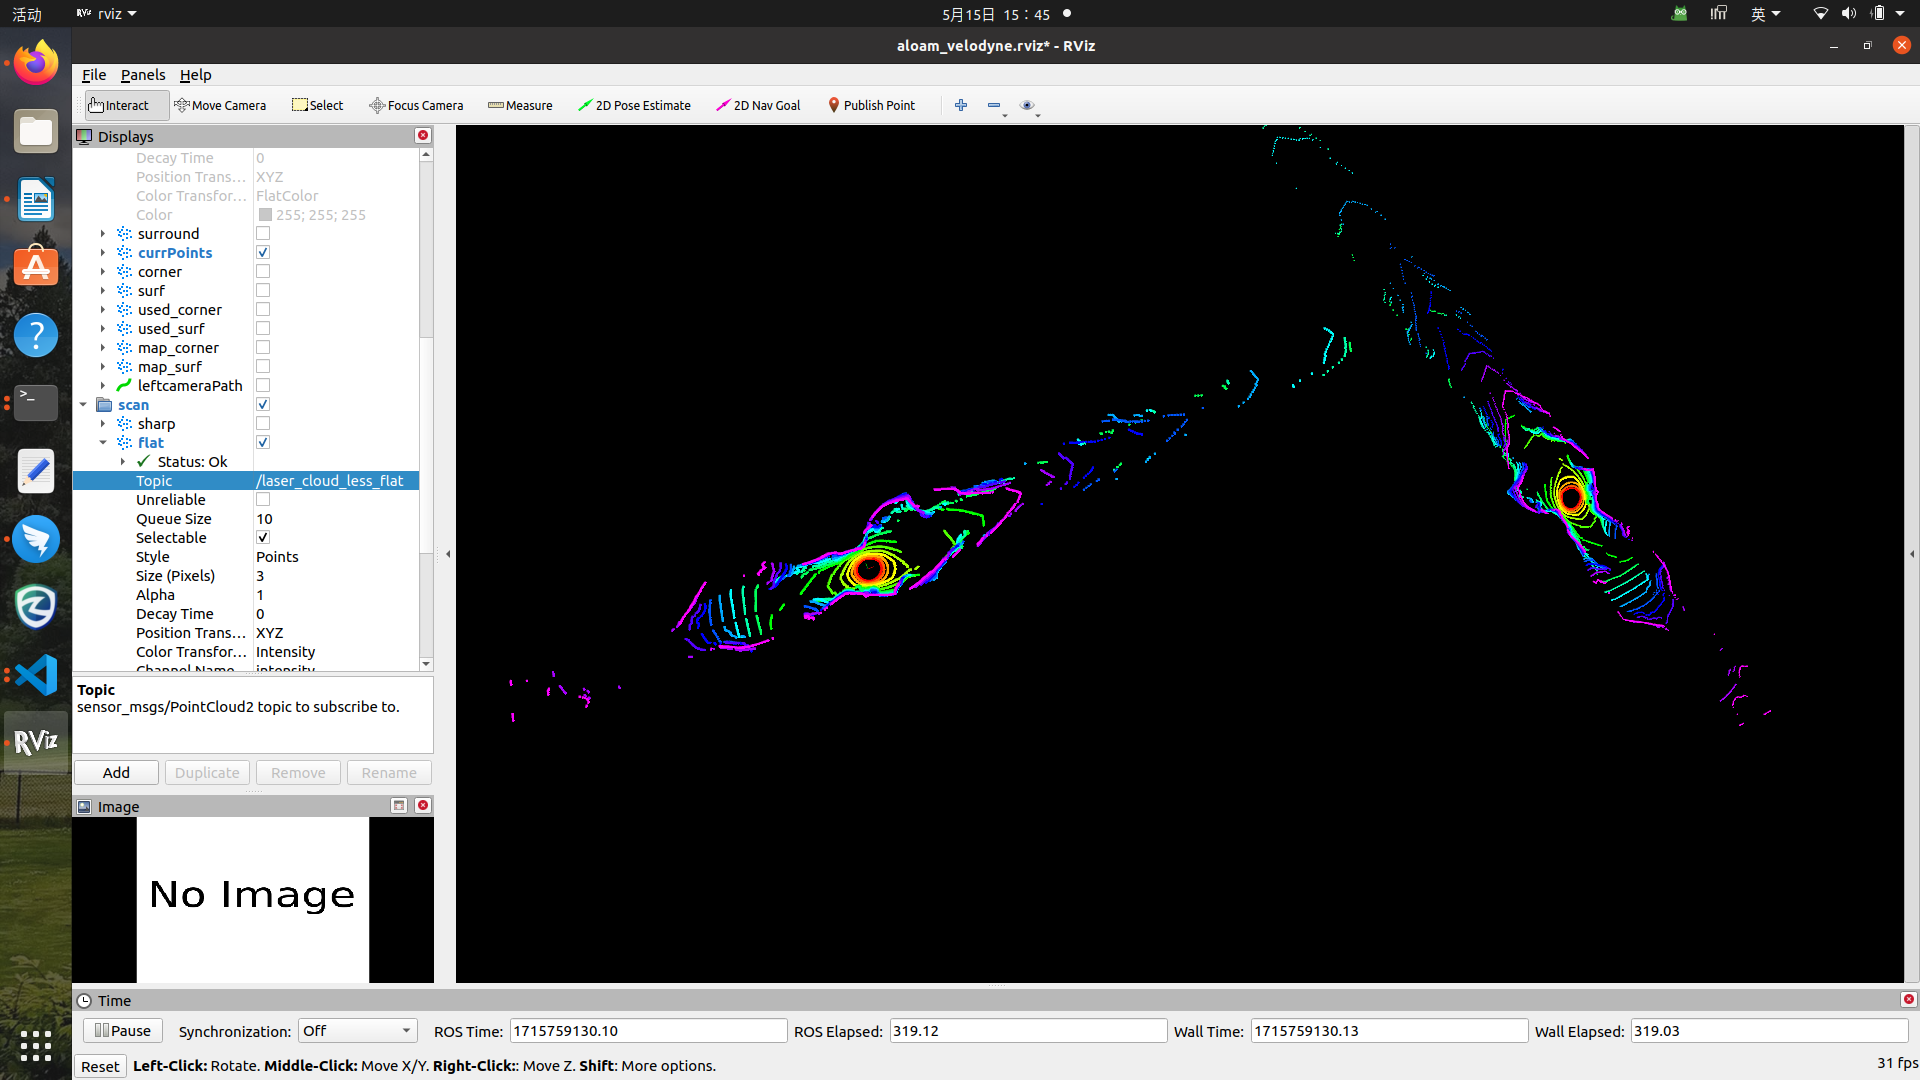This screenshot has height=1080, width=1920.
Task: Select the 2D Pose Estimate tool
Action: pos(634,105)
